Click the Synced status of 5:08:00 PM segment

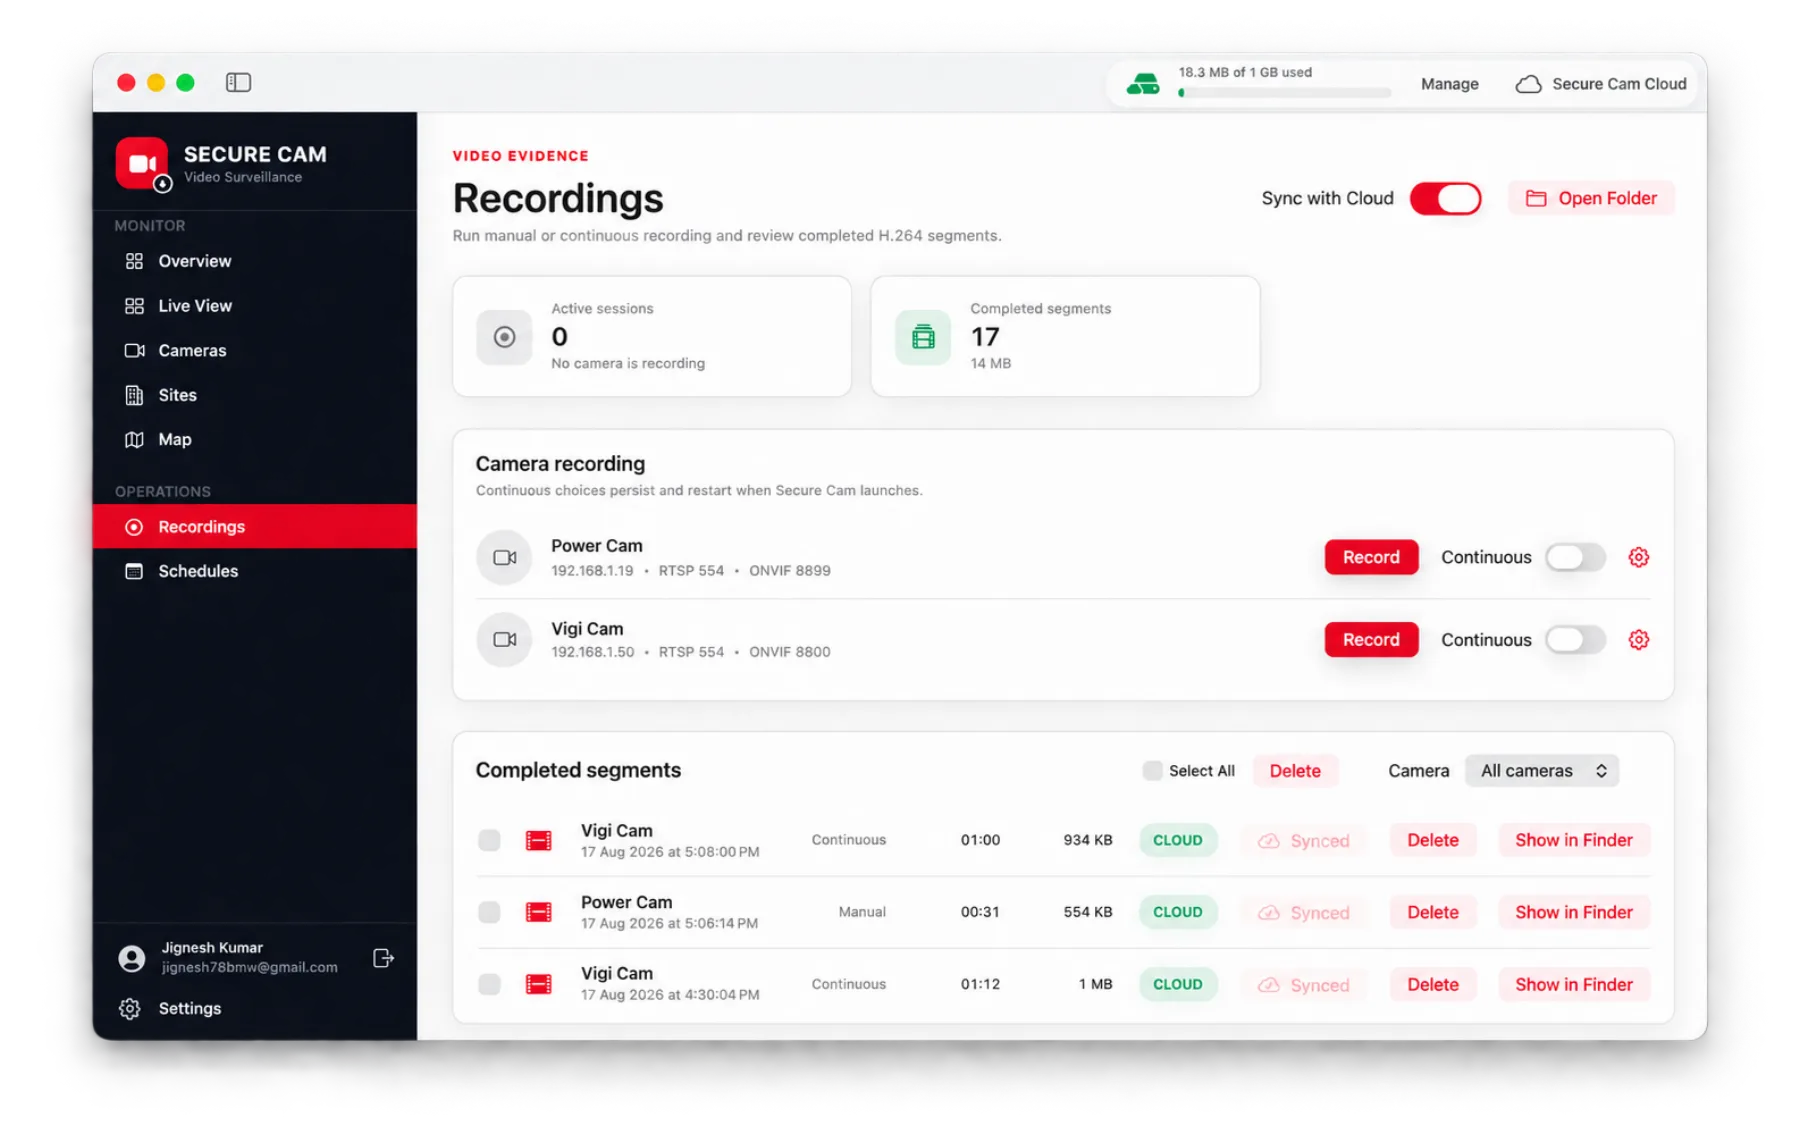coord(1304,841)
